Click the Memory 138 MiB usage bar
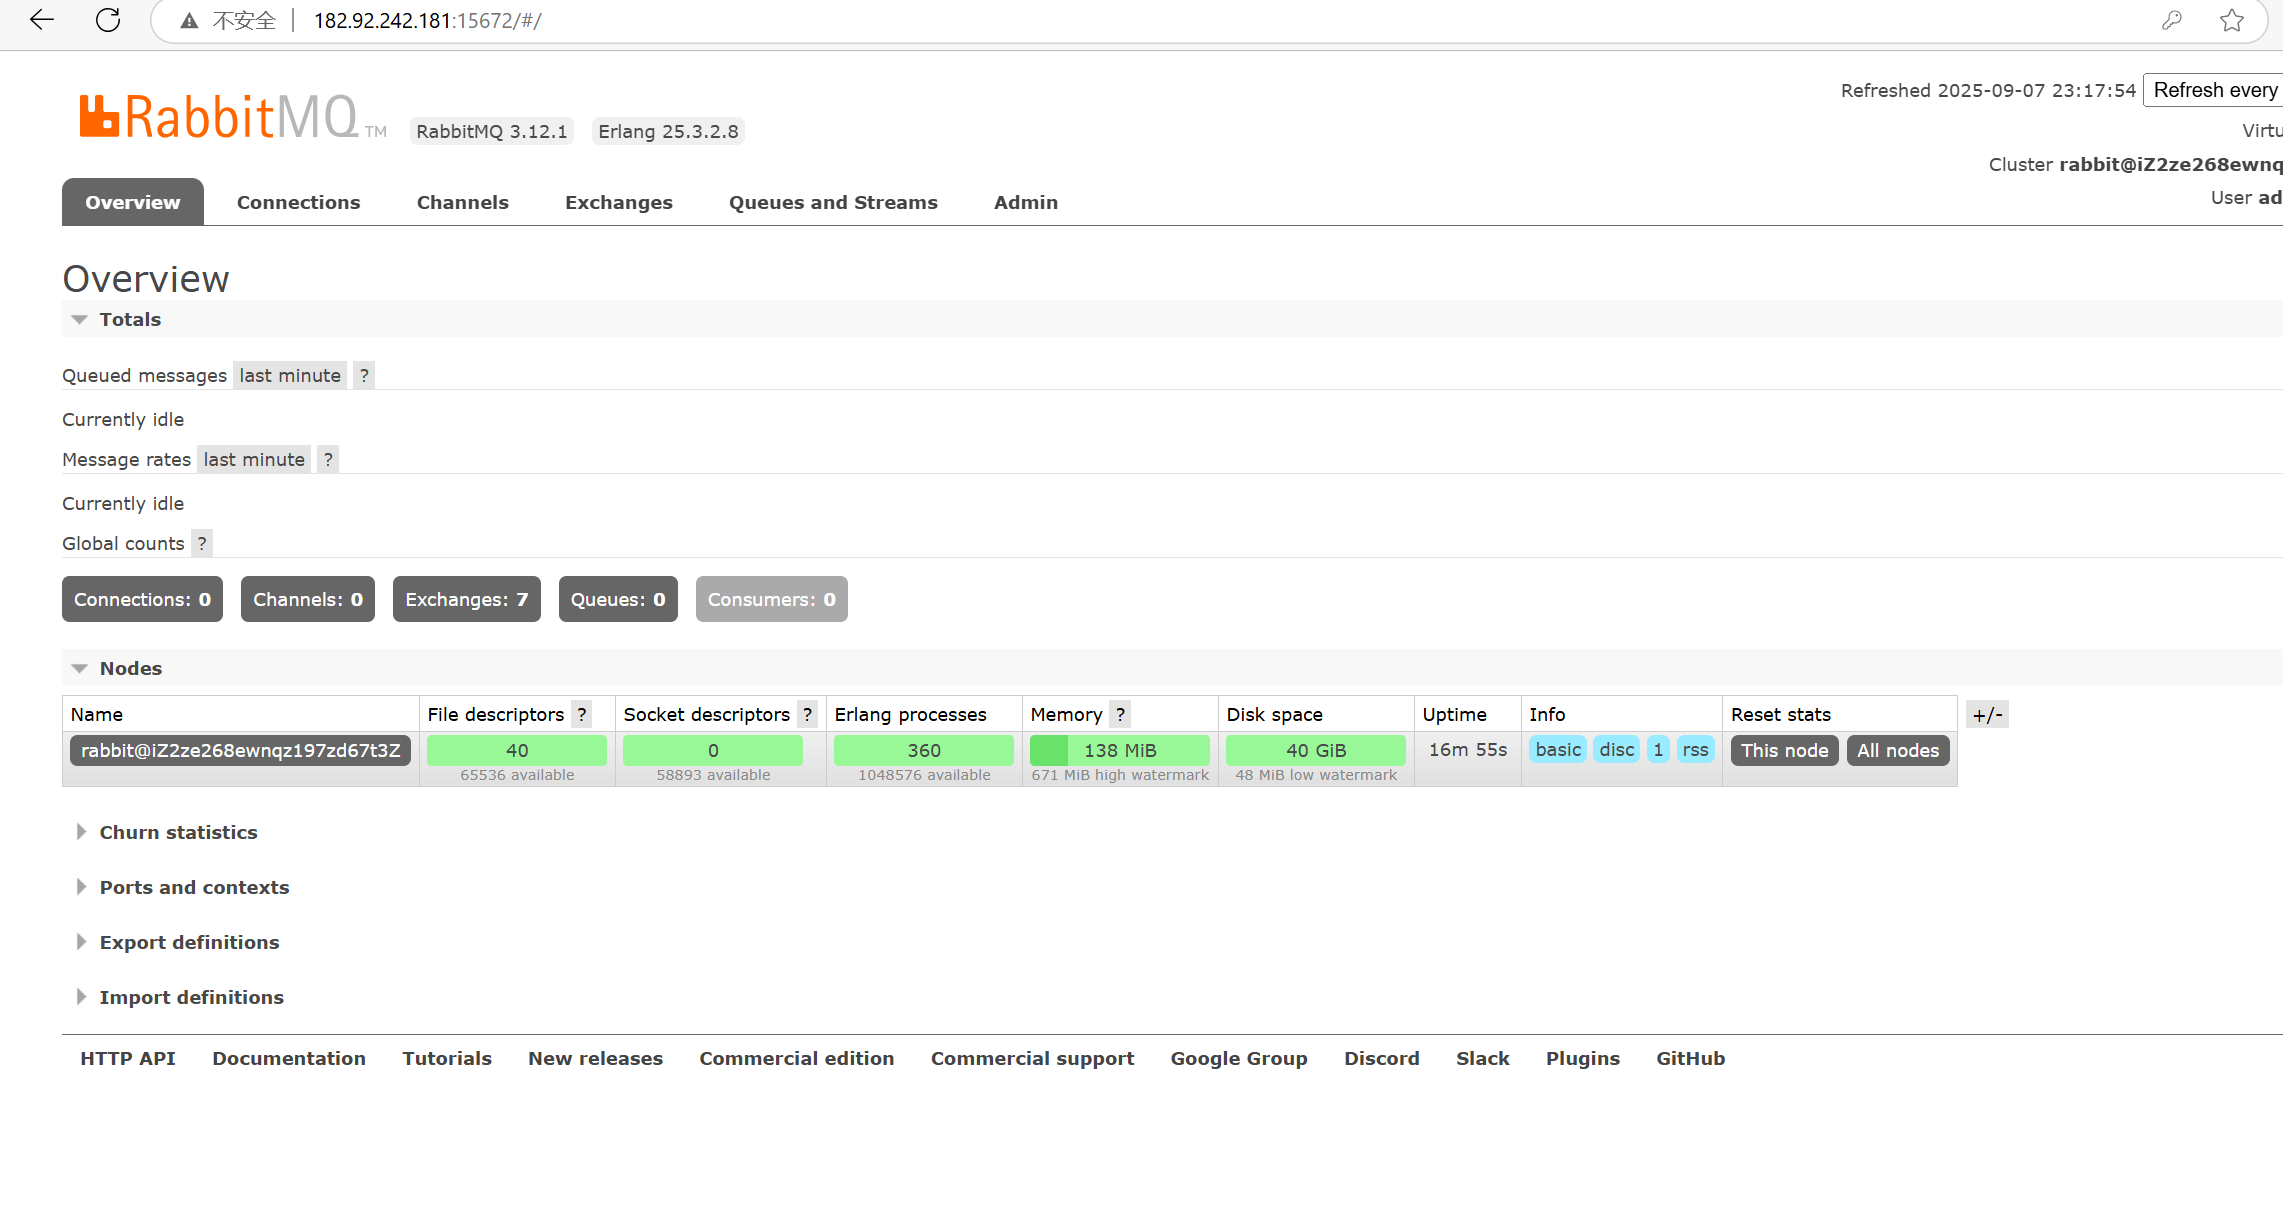Screen dimensions: 2283x1232 1120,750
